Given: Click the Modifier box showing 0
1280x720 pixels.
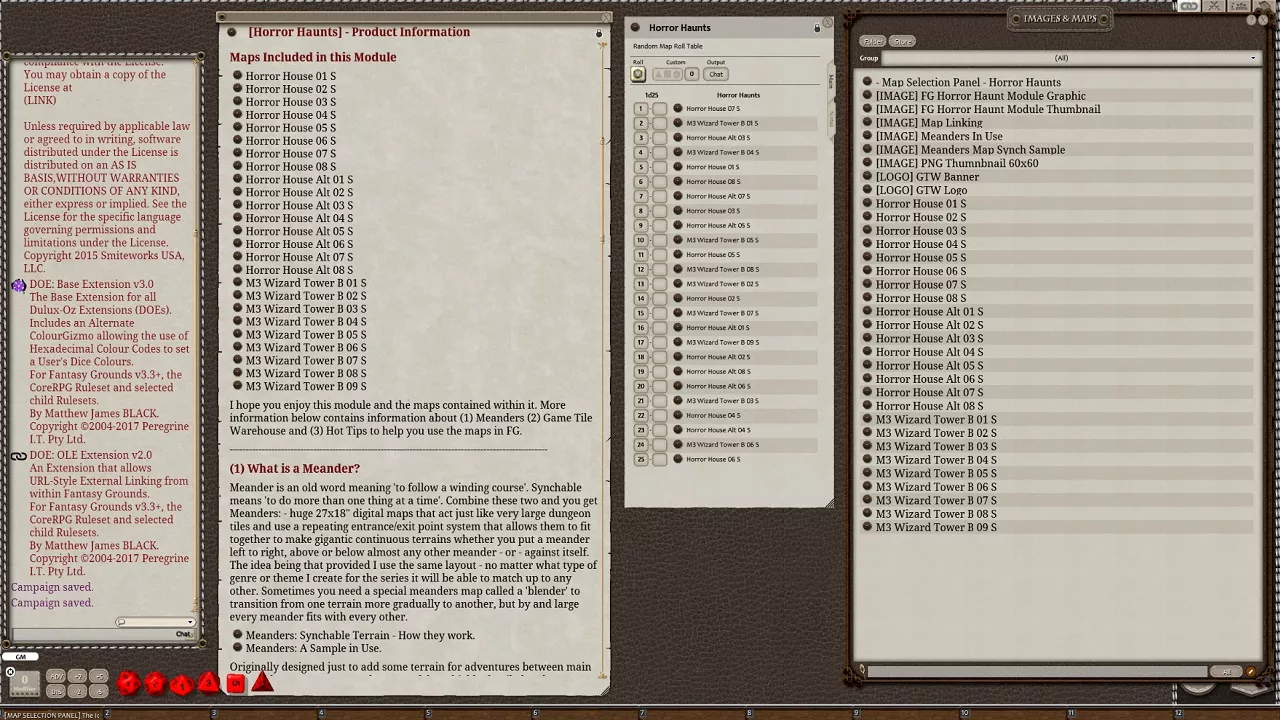Looking at the screenshot, I should point(25,683).
